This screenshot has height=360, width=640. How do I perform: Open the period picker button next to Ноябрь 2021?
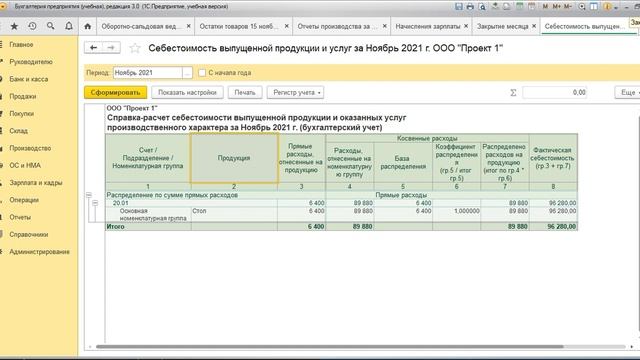187,73
